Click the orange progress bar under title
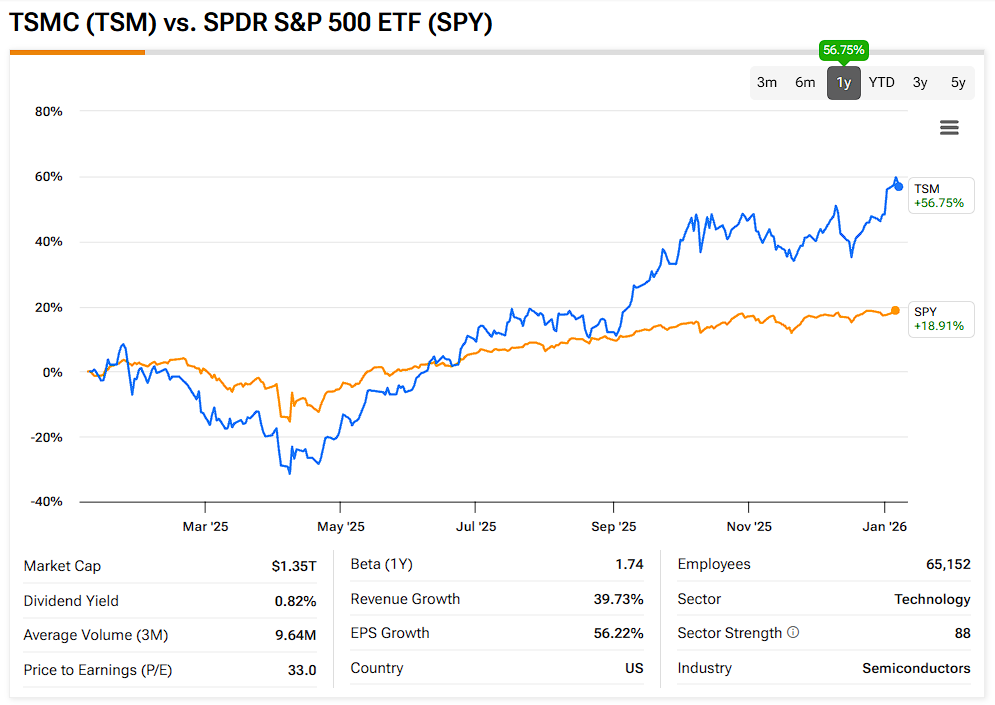 pos(77,52)
